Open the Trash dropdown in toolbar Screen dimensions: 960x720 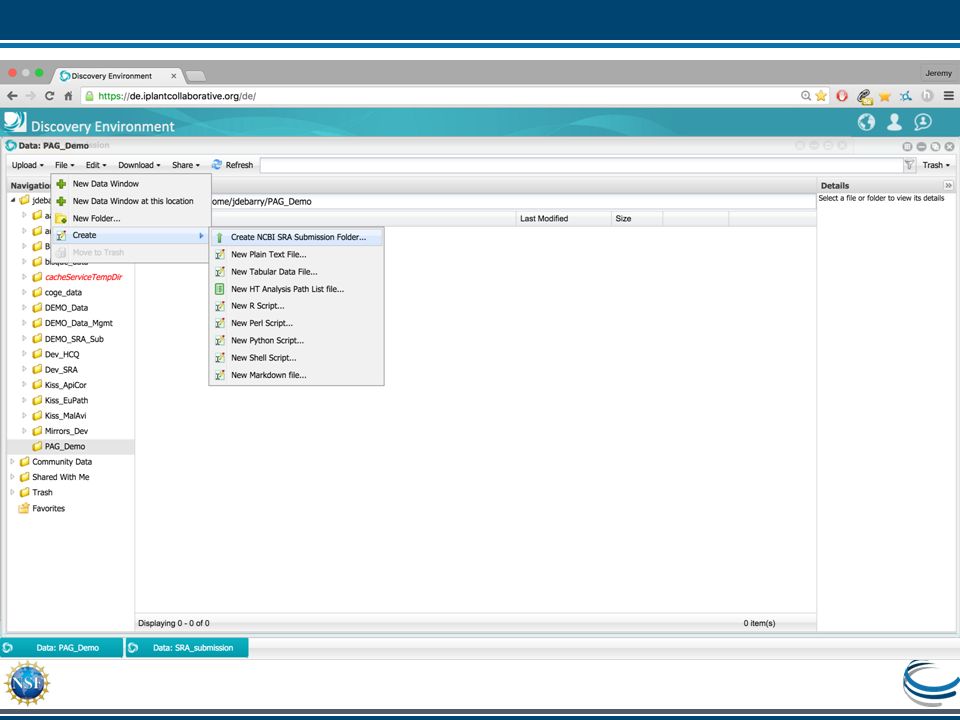pyautogui.click(x=936, y=165)
